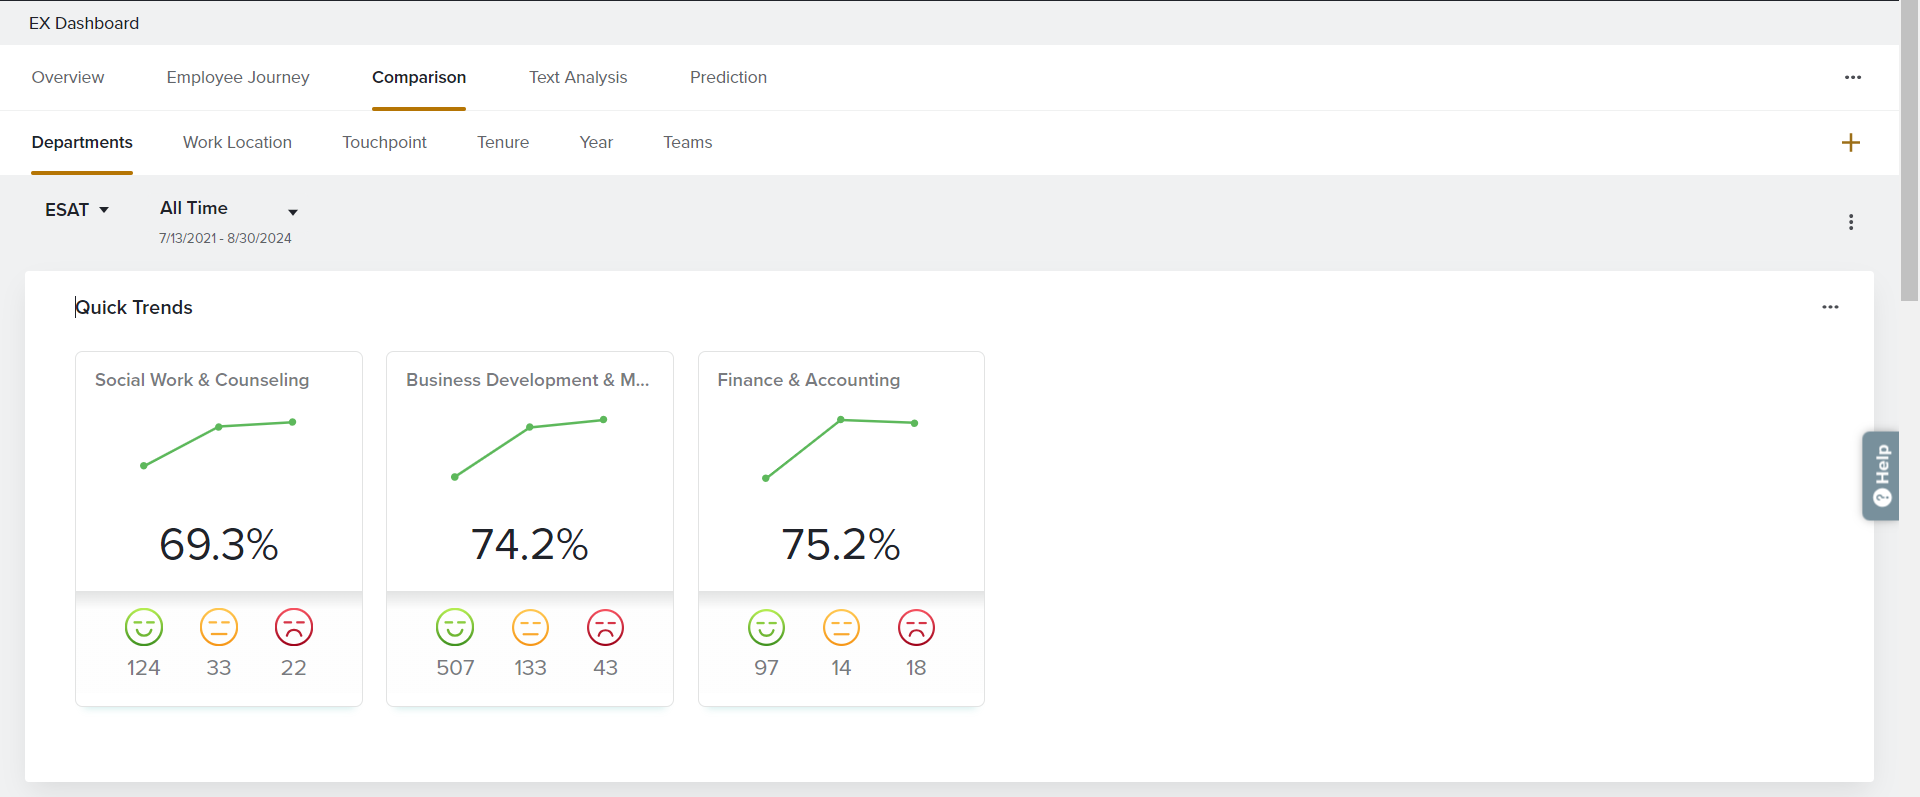Screen dimensions: 1920x797
Task: Expand the ESAT metric dropdown
Action: pyautogui.click(x=77, y=210)
